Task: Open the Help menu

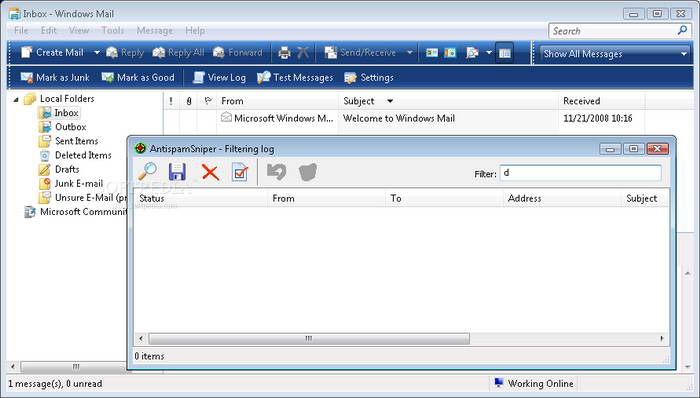Action: 195,30
